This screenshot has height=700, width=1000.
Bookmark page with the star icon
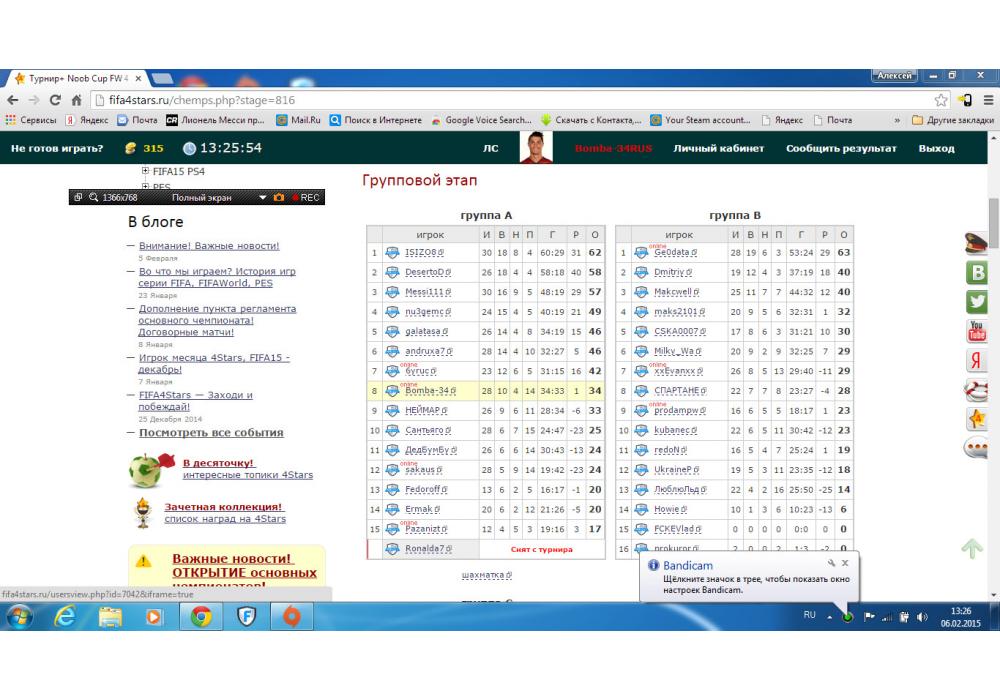[941, 100]
